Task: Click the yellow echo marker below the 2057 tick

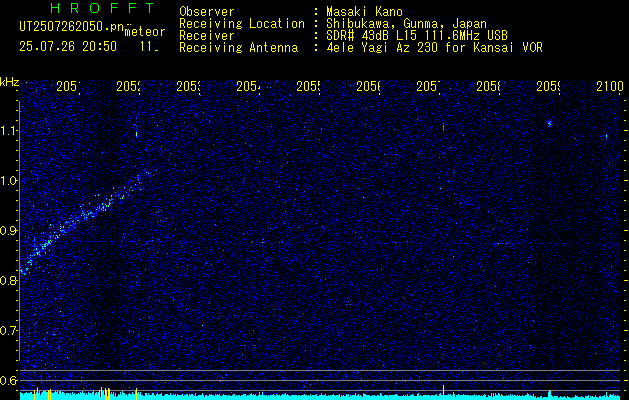Action: pyautogui.click(x=443, y=392)
